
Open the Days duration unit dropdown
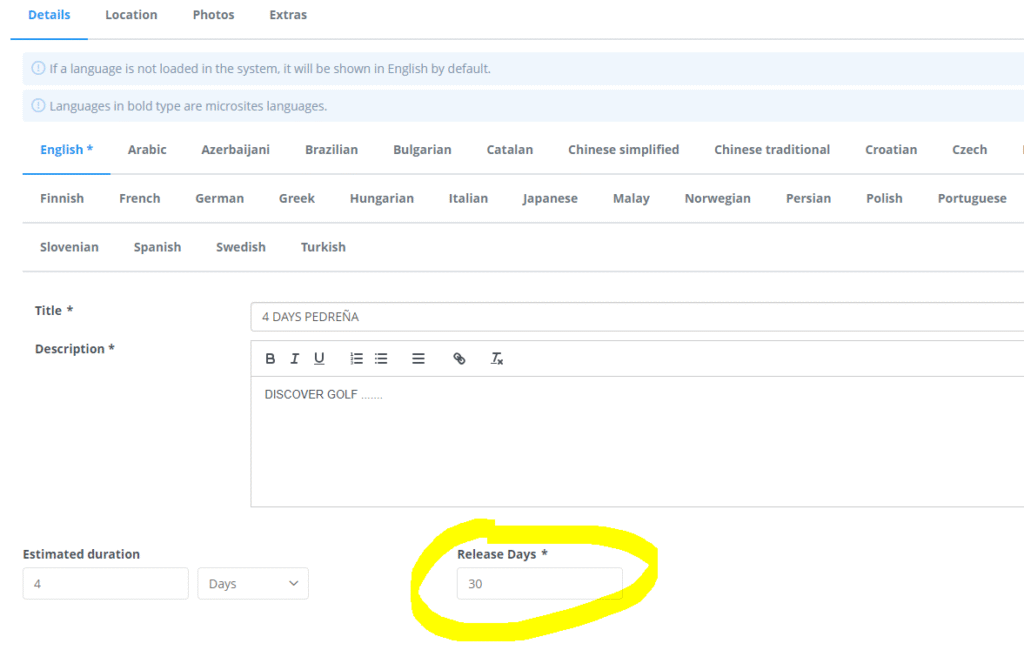click(x=253, y=584)
